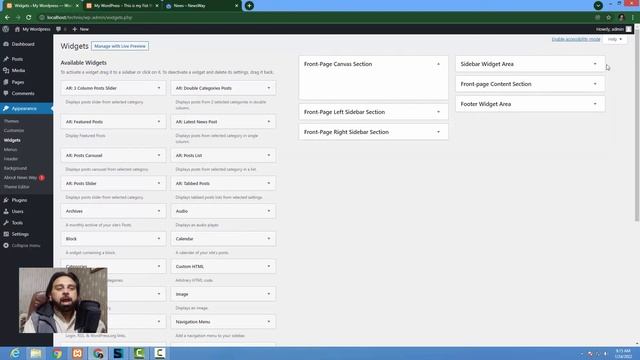This screenshot has height=360, width=640.
Task: Select the Custom HTML widget
Action: (223, 267)
